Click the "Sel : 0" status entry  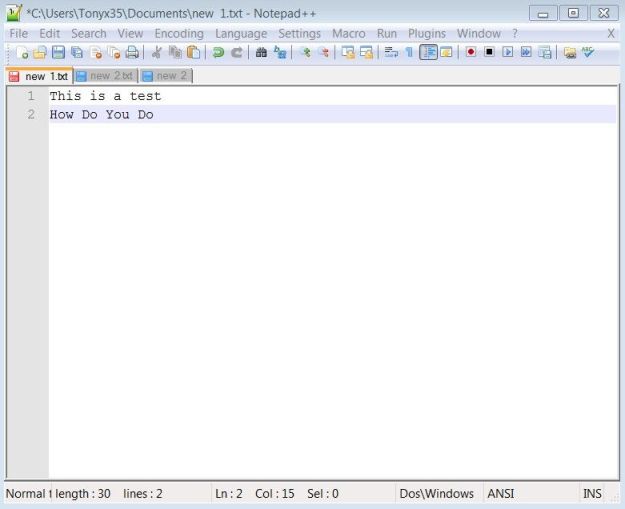coord(323,493)
